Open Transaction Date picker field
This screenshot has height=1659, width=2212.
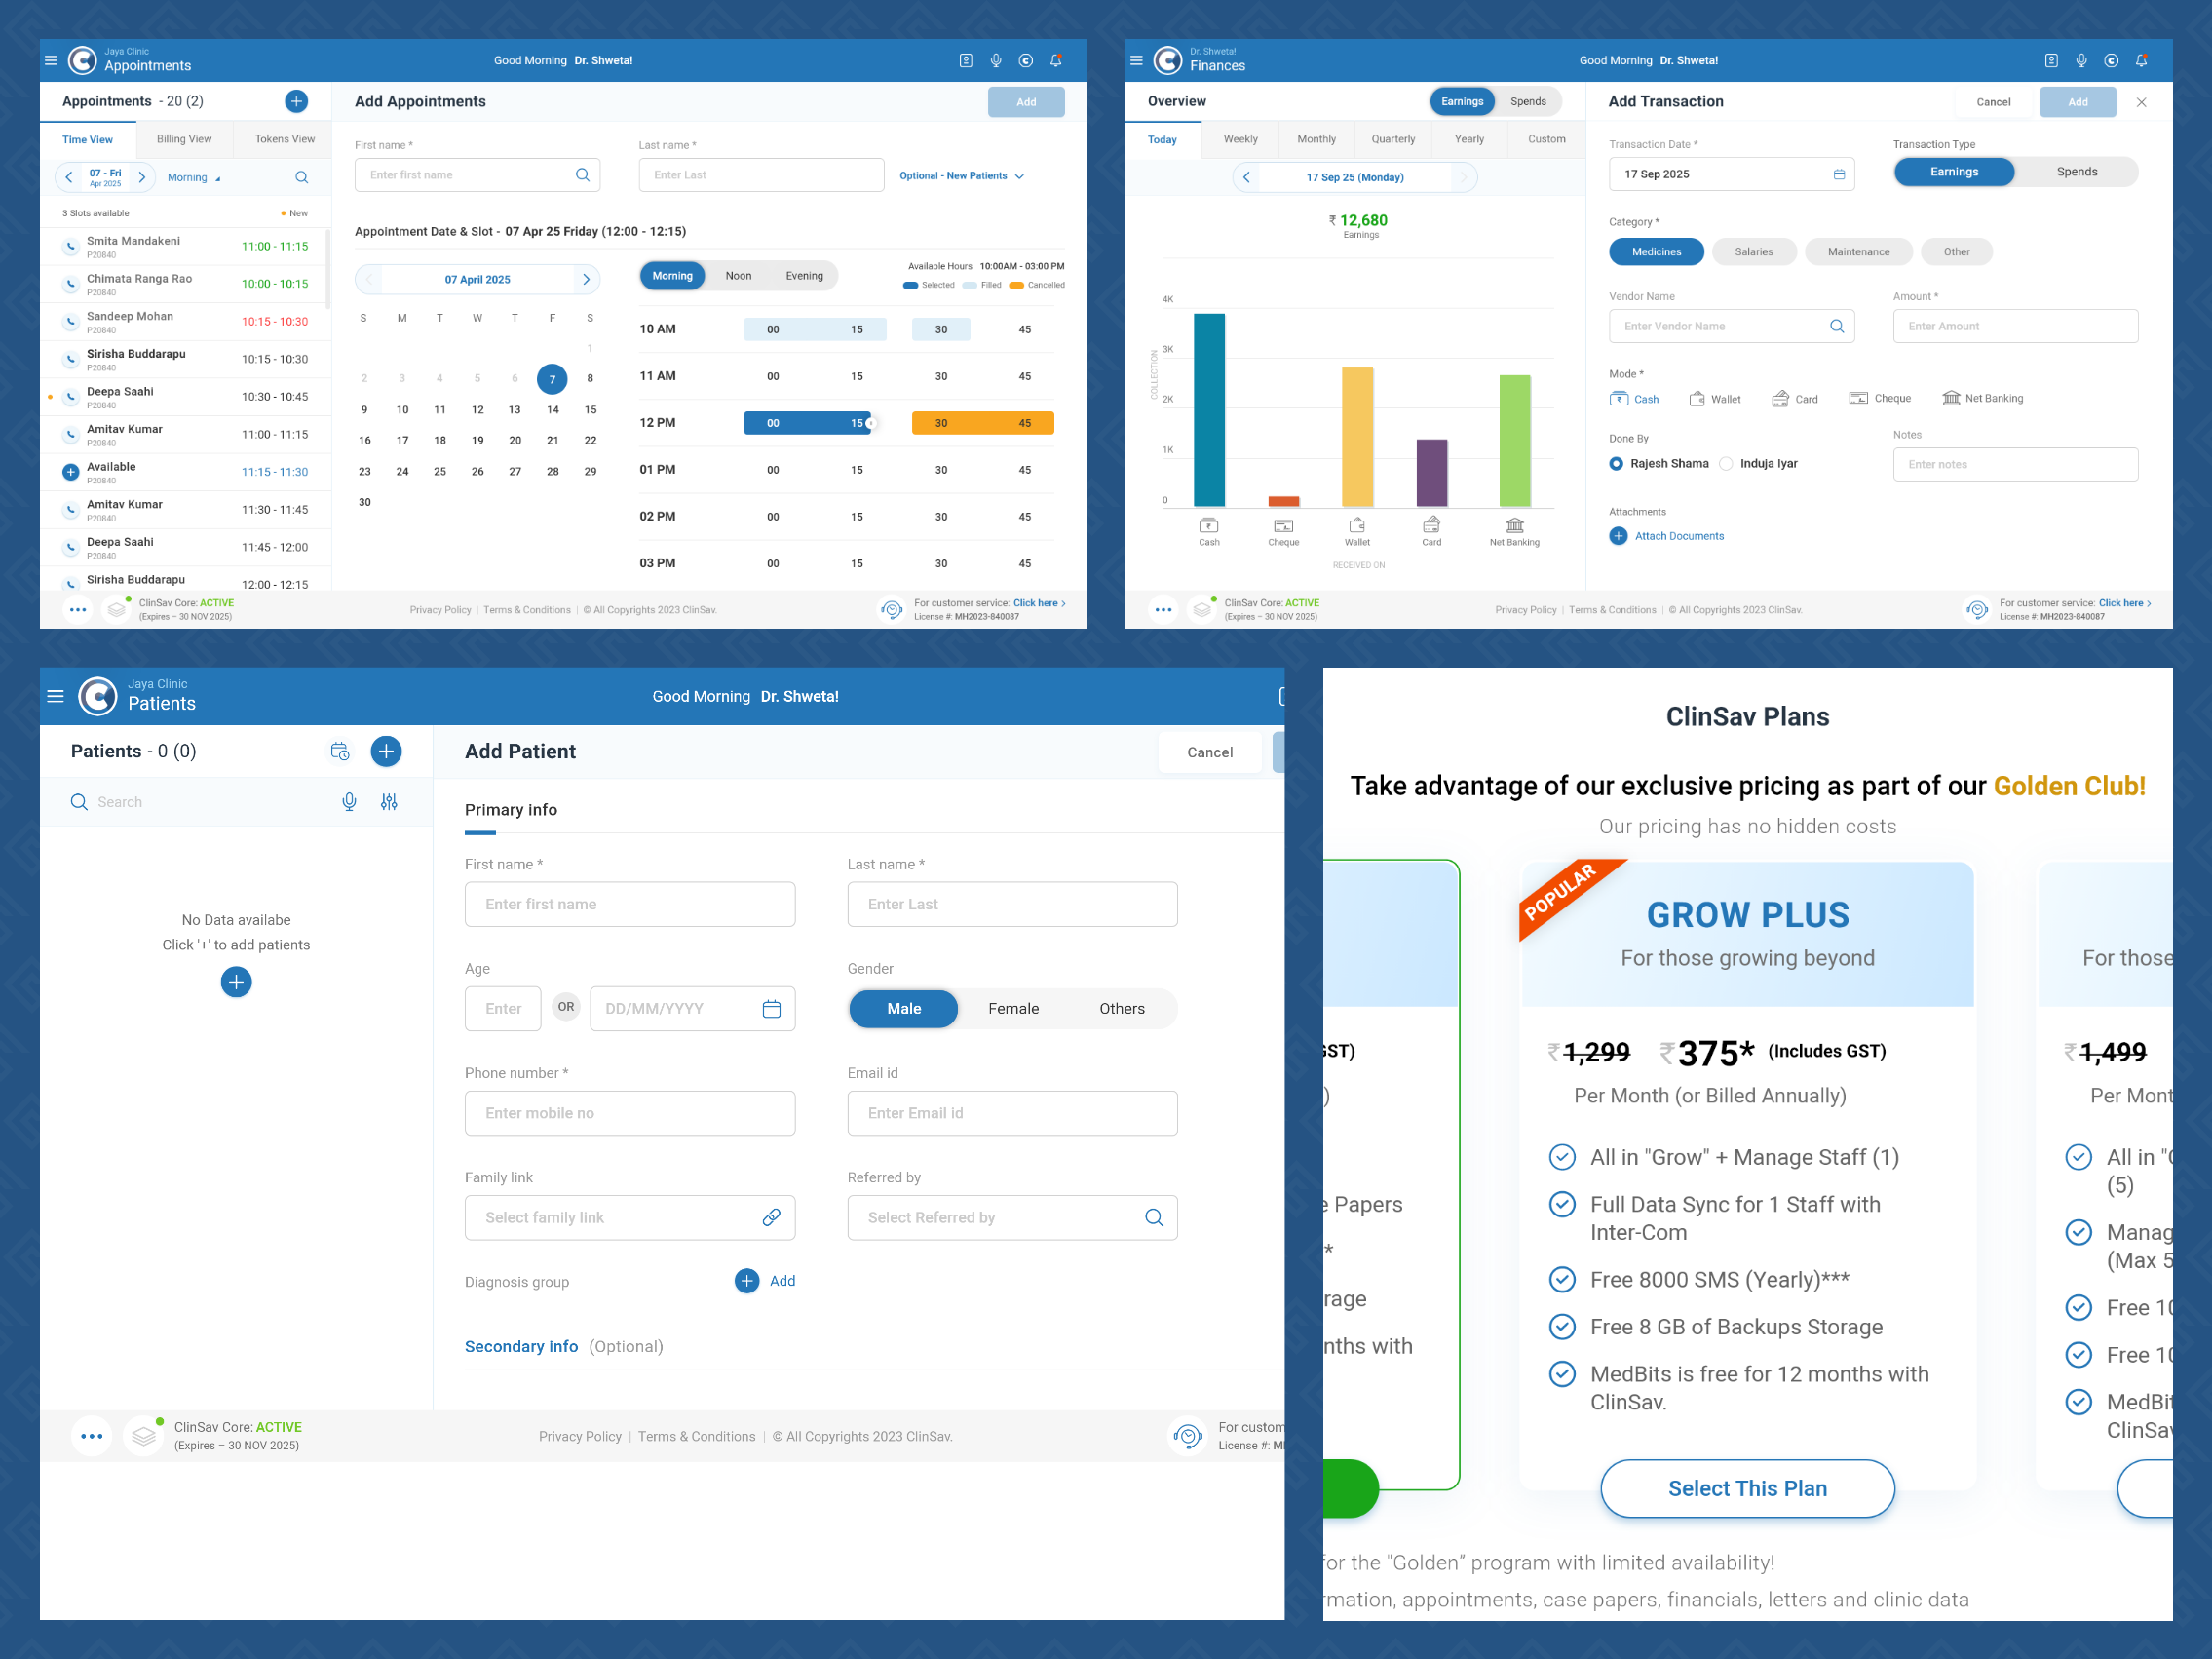[1731, 174]
